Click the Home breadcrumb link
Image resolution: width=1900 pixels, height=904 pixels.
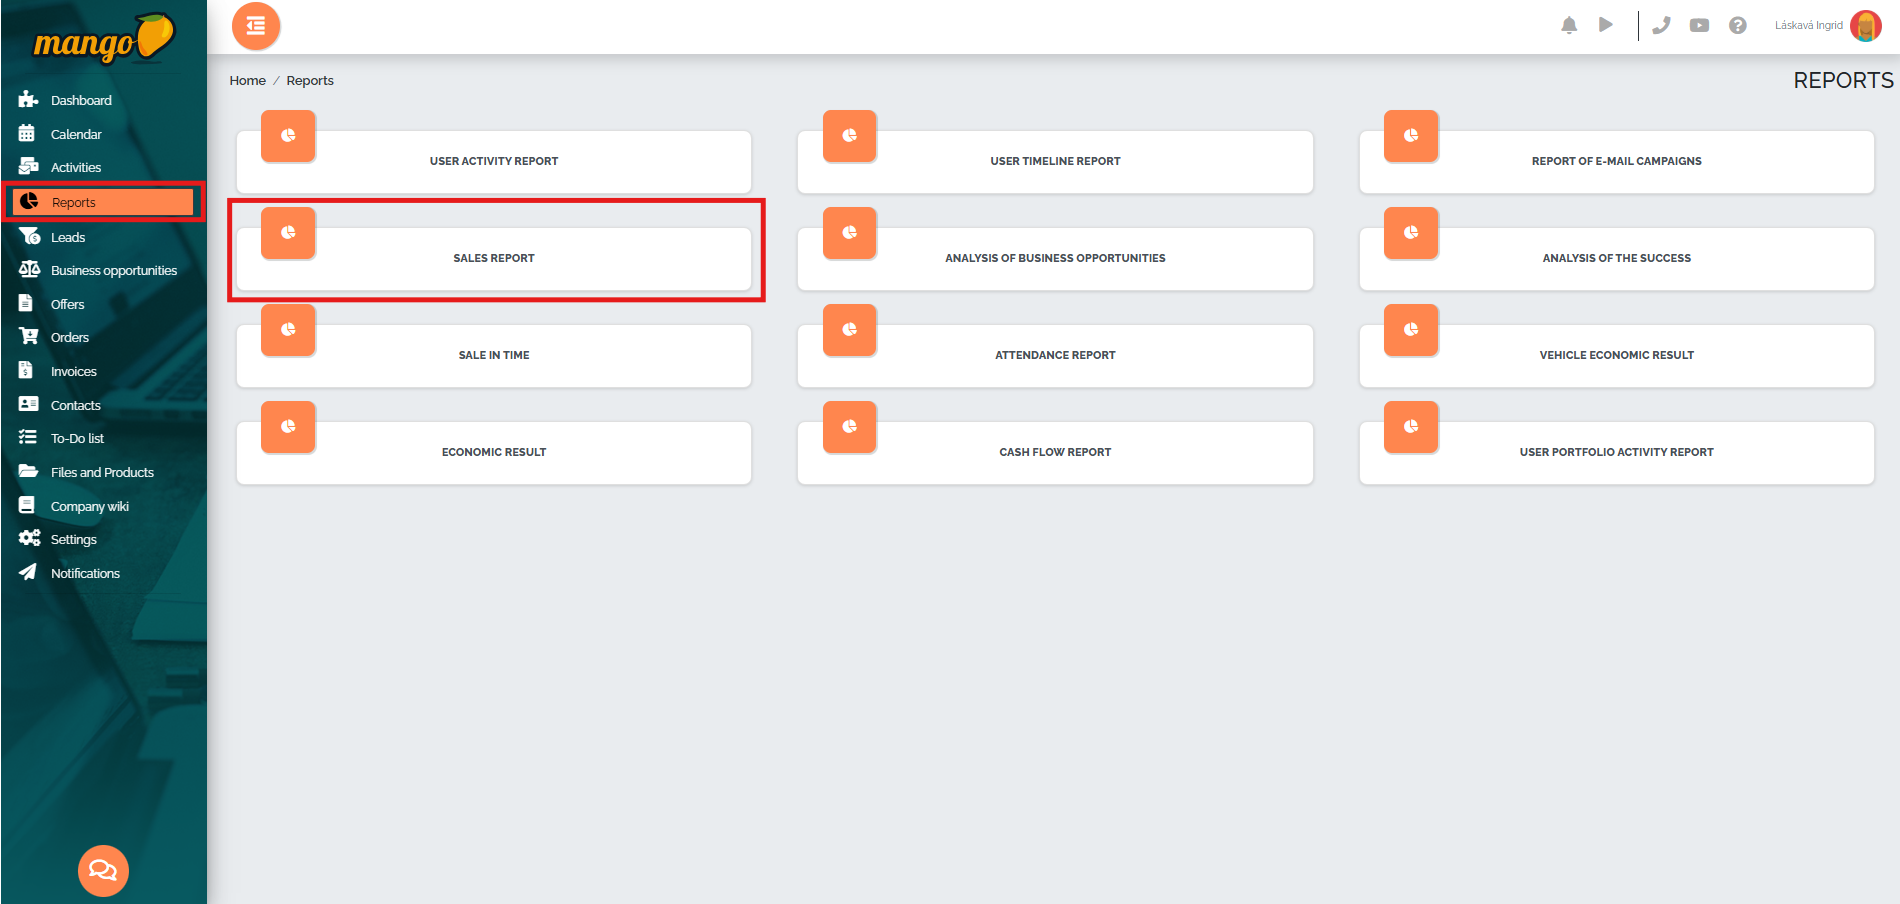[247, 81]
